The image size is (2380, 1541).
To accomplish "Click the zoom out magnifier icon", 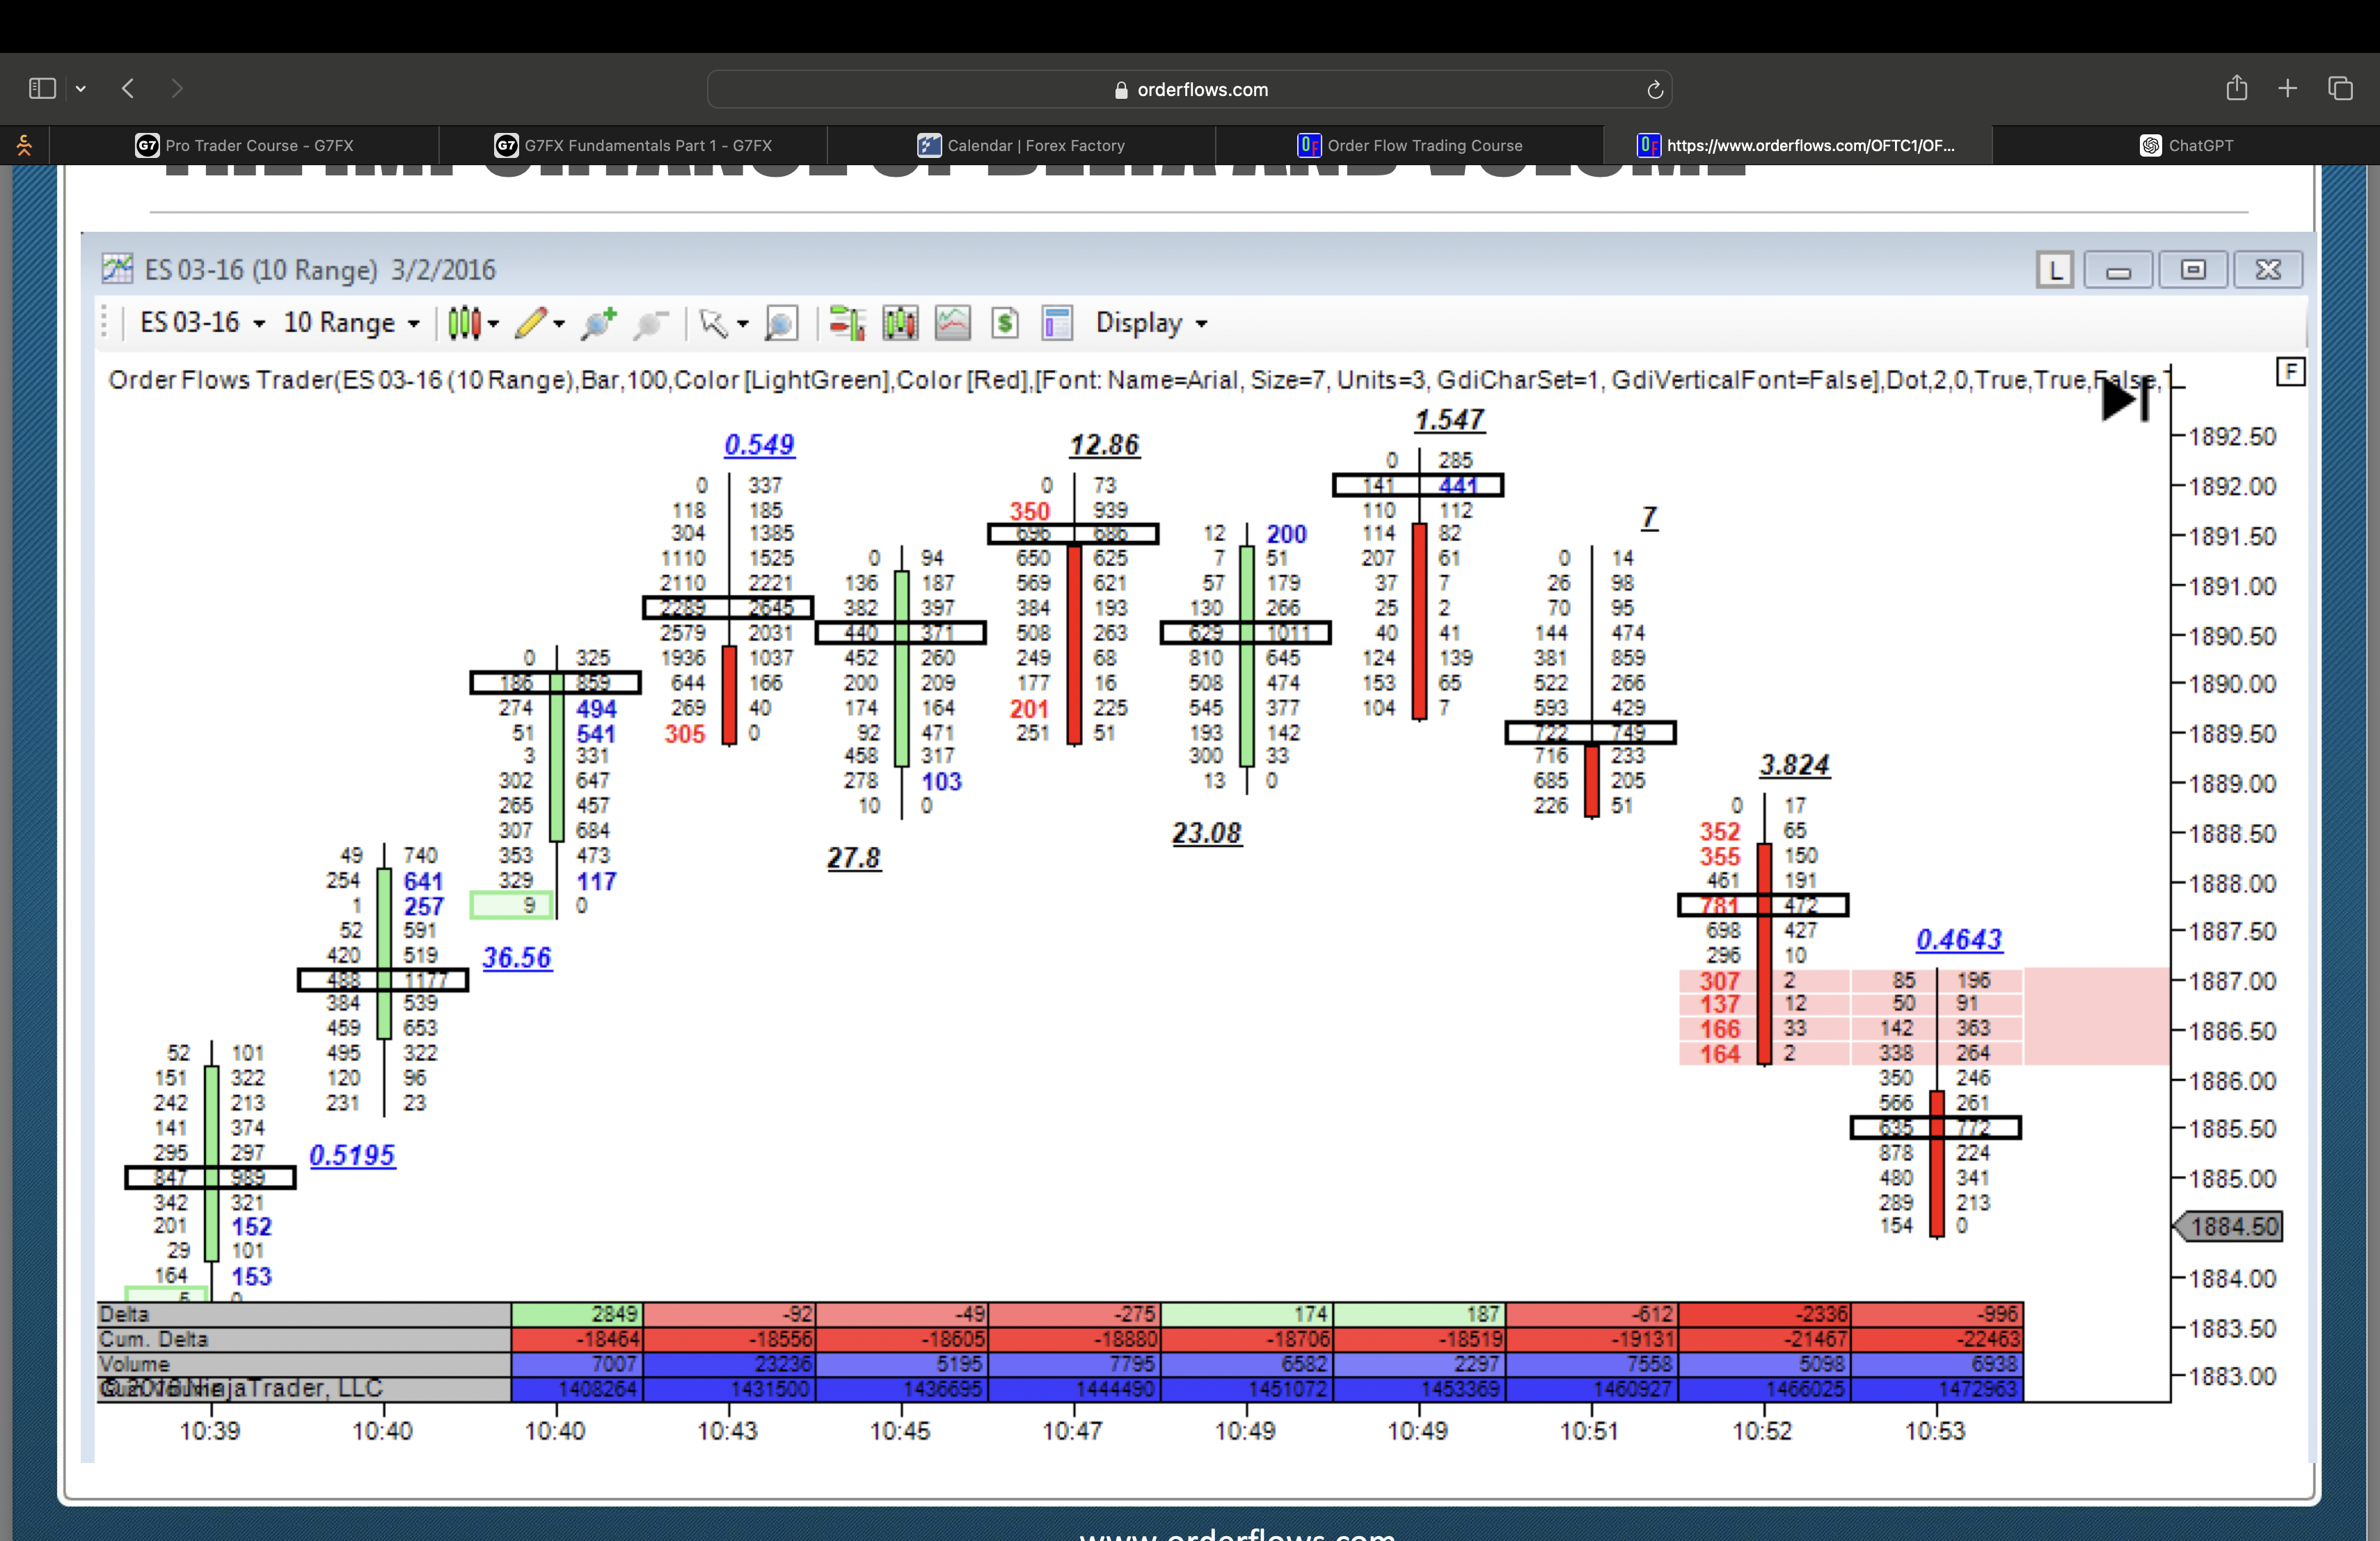I will [651, 323].
